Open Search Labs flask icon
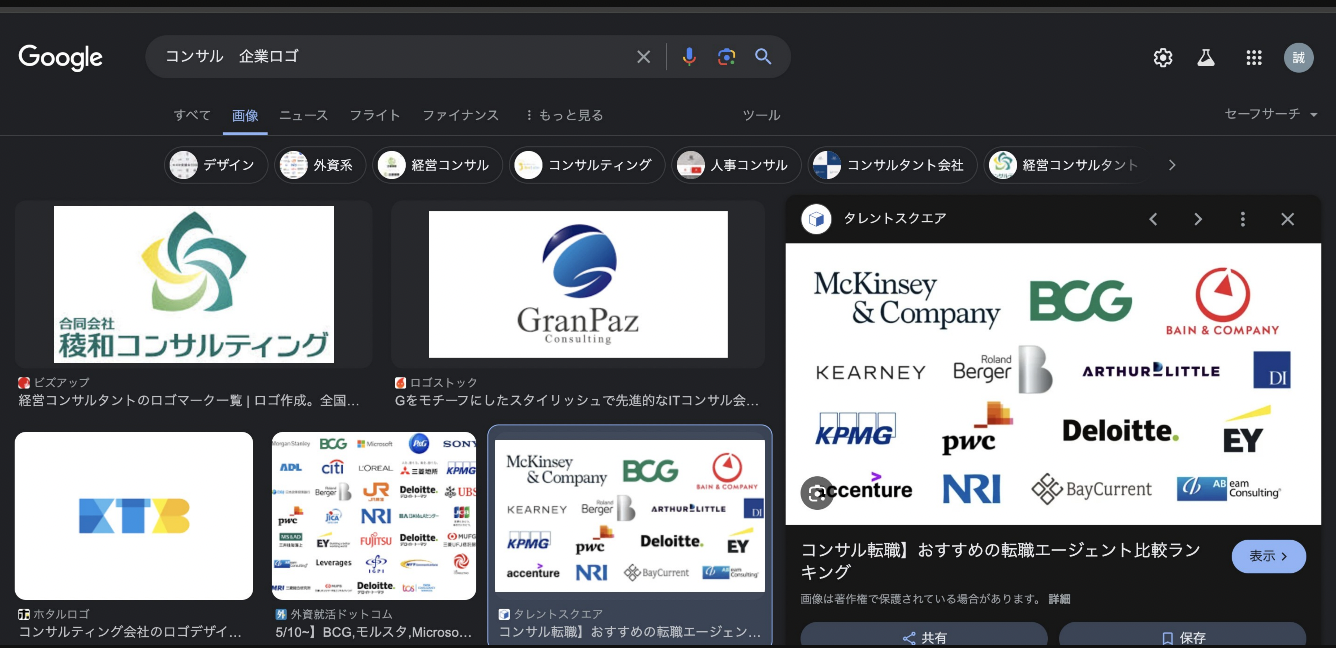This screenshot has height=648, width=1336. click(1206, 58)
